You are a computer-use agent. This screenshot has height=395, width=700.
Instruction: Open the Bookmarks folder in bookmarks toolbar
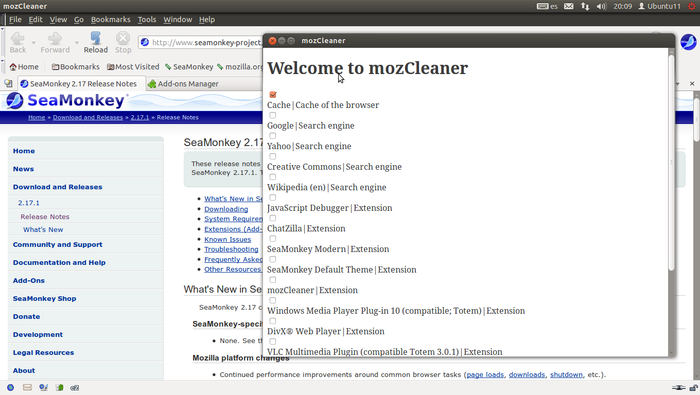75,67
